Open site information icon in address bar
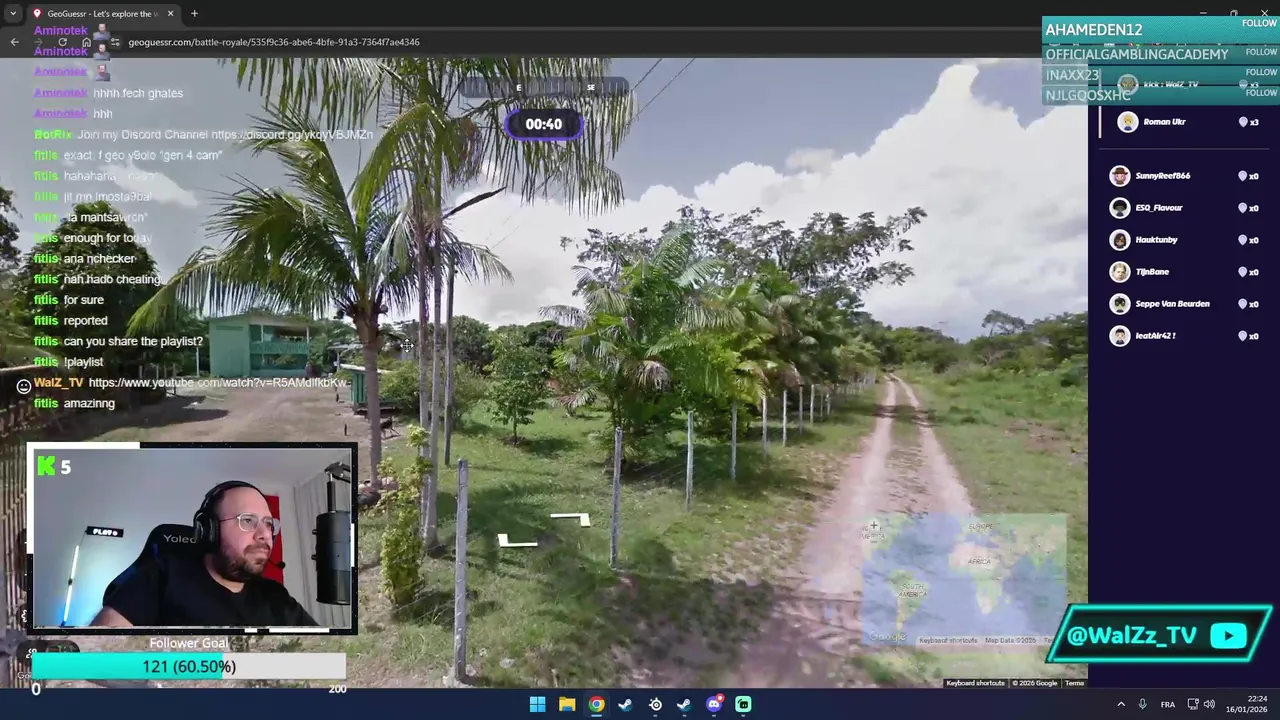1280x720 pixels. click(x=116, y=42)
